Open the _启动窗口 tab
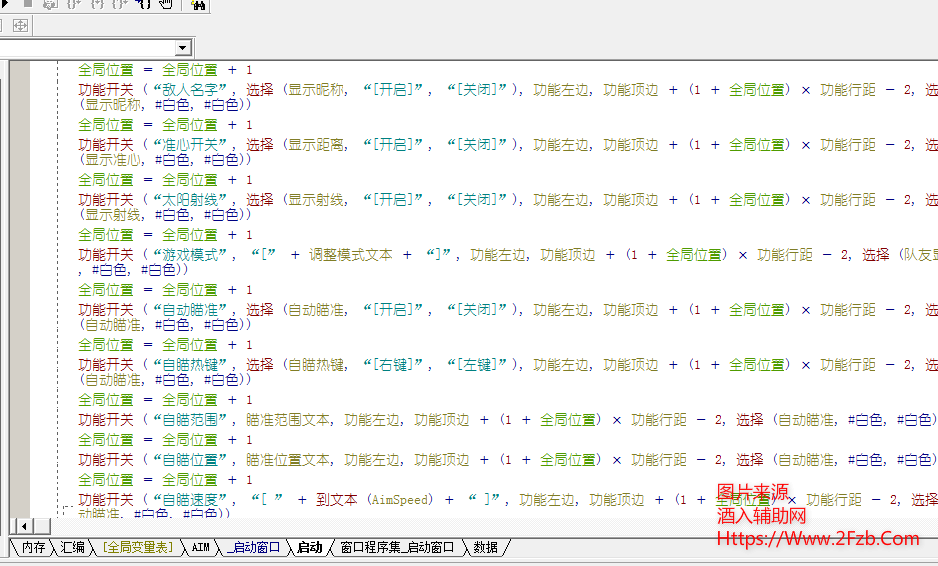Viewport: 938px width, 566px height. coord(254,548)
